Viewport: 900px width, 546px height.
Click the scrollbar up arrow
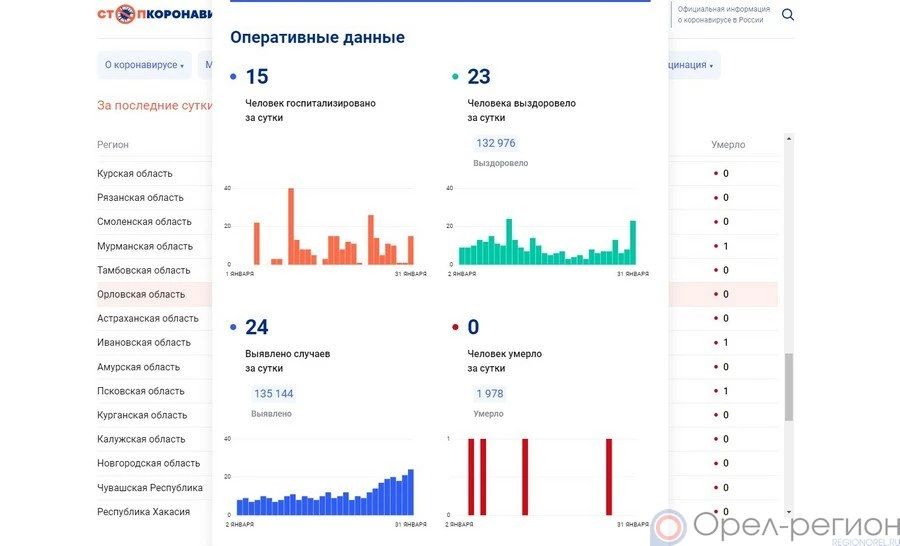pyautogui.click(x=788, y=139)
